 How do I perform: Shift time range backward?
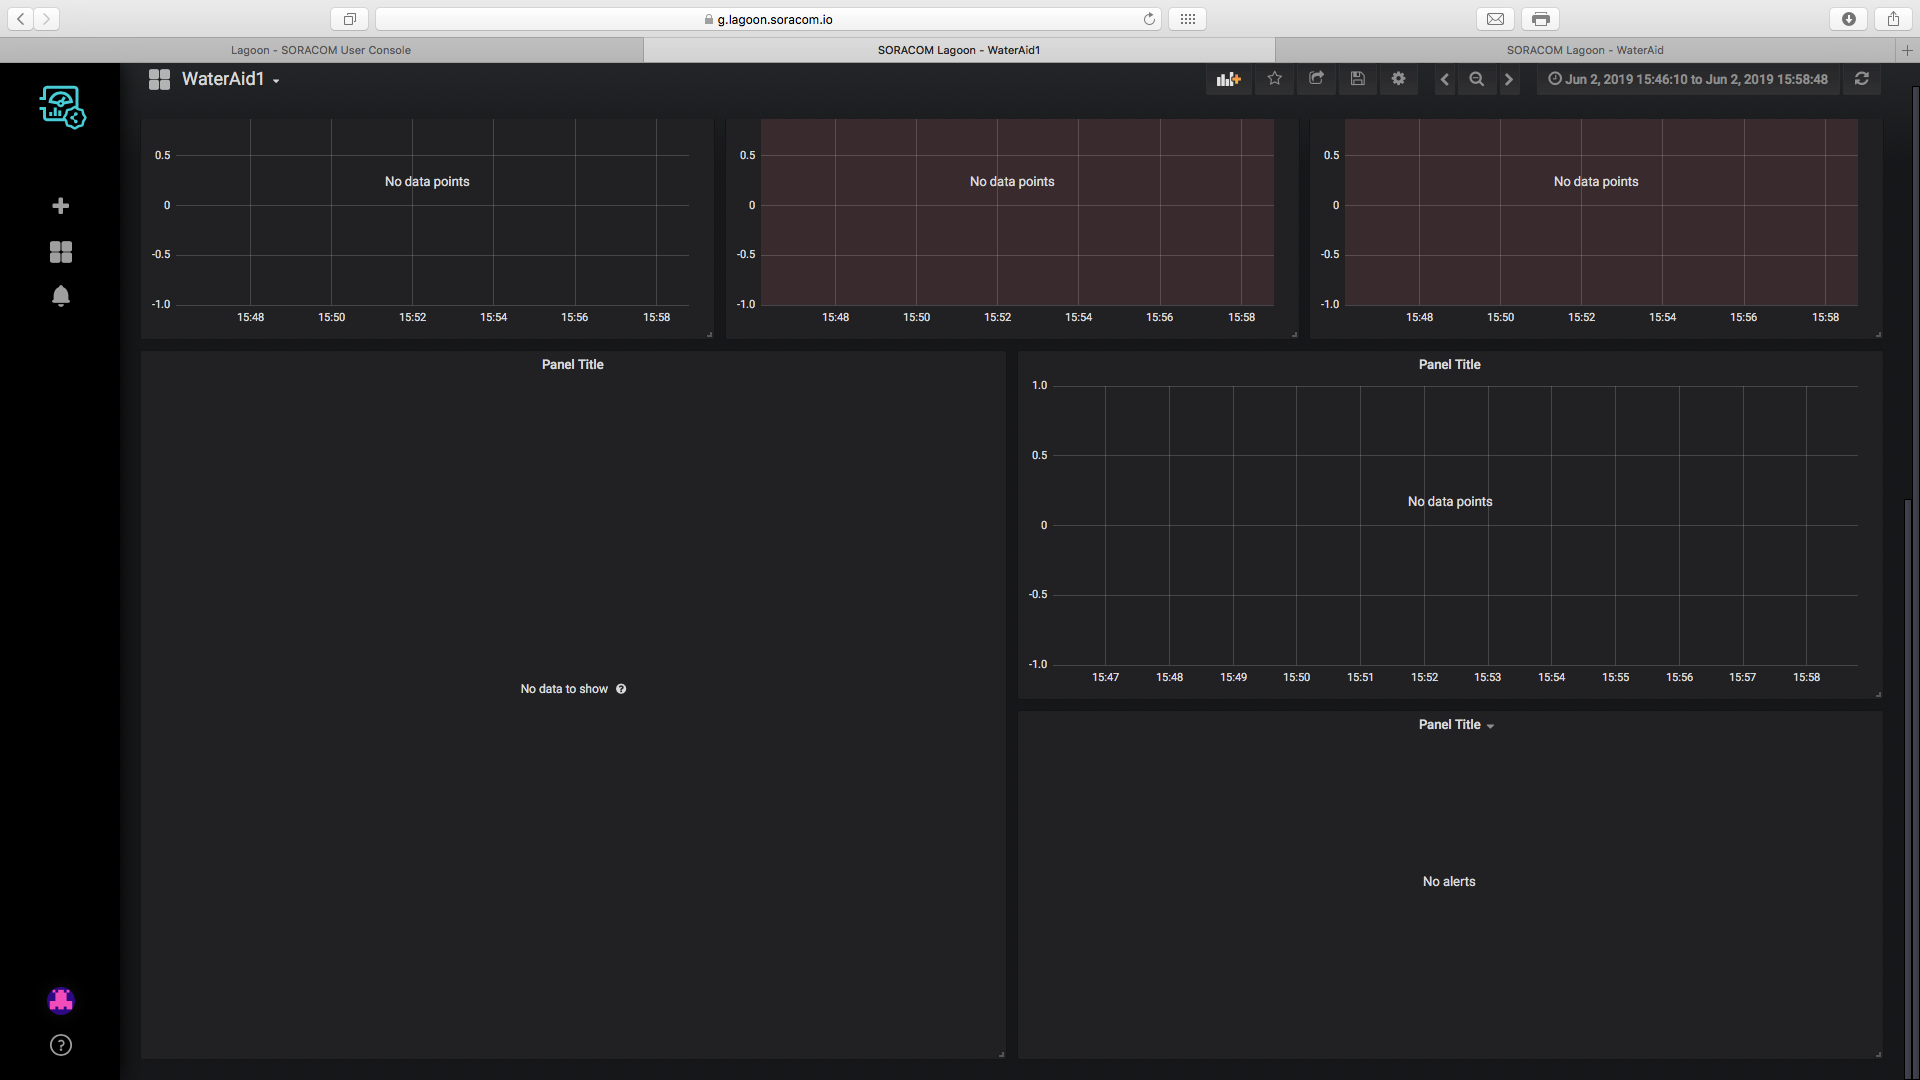coord(1444,79)
